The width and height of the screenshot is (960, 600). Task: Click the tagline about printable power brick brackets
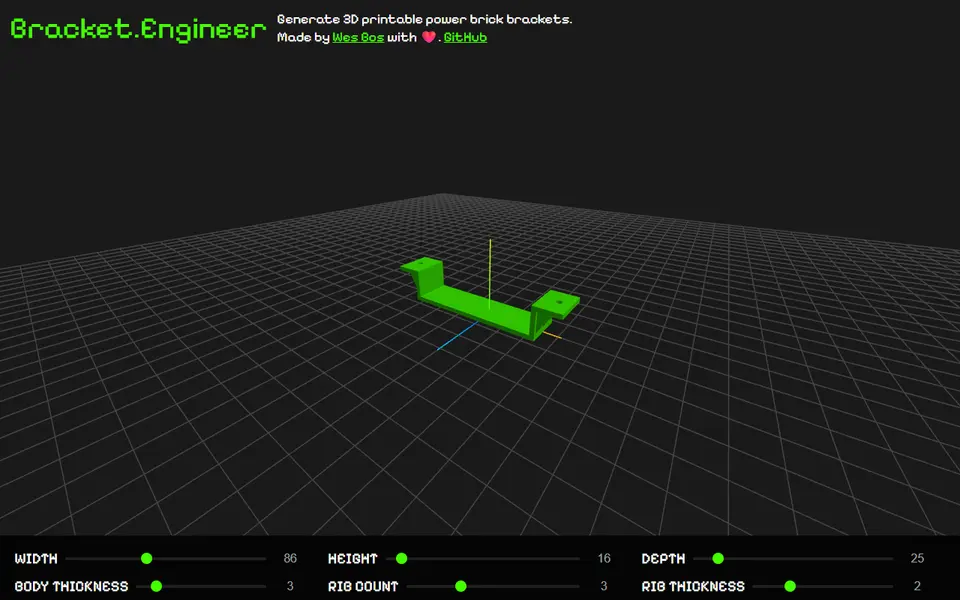tap(425, 20)
